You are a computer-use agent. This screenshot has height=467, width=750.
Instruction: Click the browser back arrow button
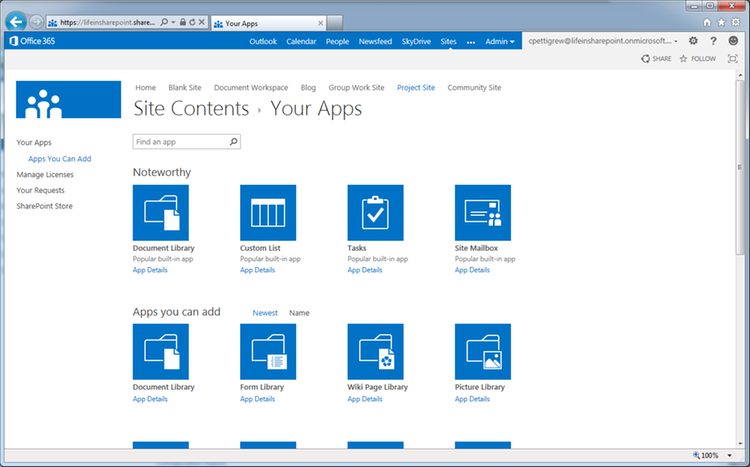[x=16, y=22]
